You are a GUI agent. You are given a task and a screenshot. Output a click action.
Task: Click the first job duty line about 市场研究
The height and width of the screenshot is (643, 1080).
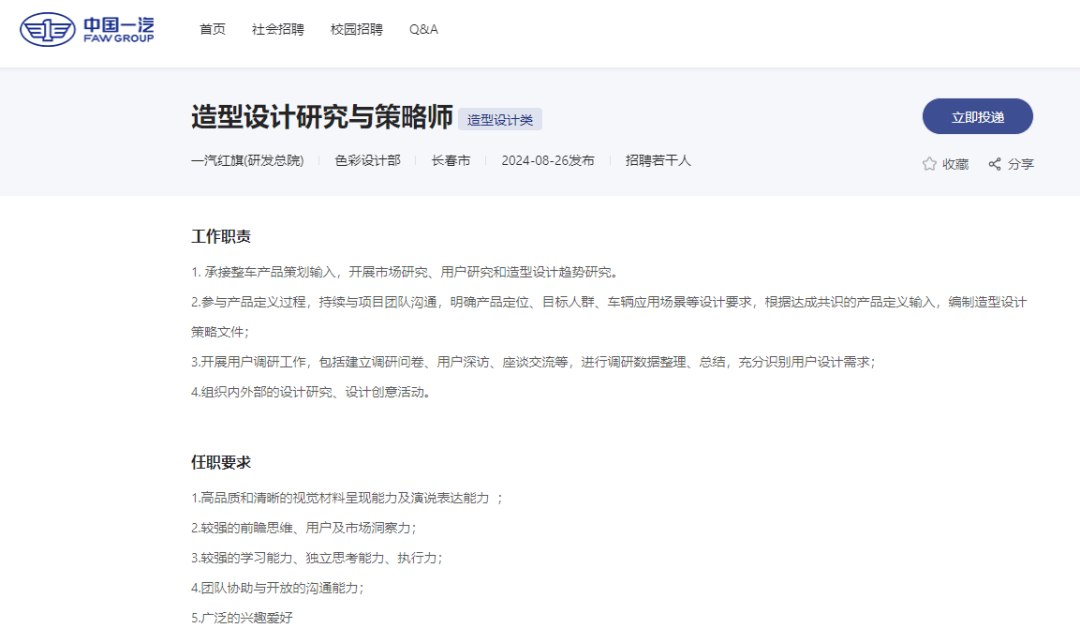[406, 272]
